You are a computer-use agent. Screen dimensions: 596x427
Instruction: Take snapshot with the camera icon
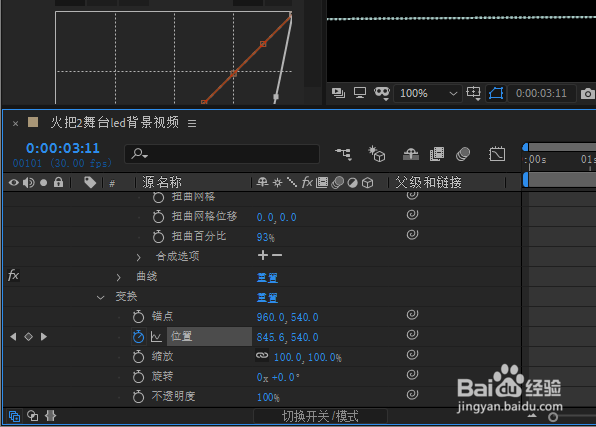(588, 93)
